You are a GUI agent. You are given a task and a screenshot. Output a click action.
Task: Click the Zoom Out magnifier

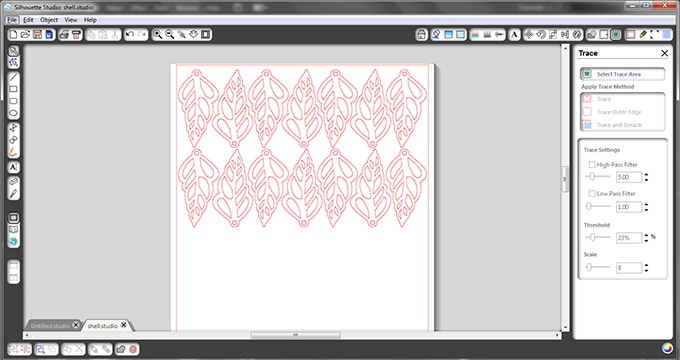(170, 34)
